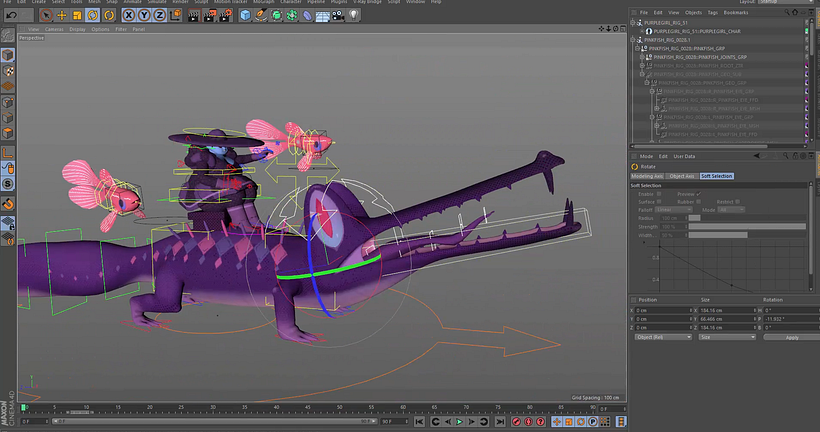This screenshot has height=432, width=820.
Task: Open the Object (Rel) coordinate dropdown
Action: 662,337
